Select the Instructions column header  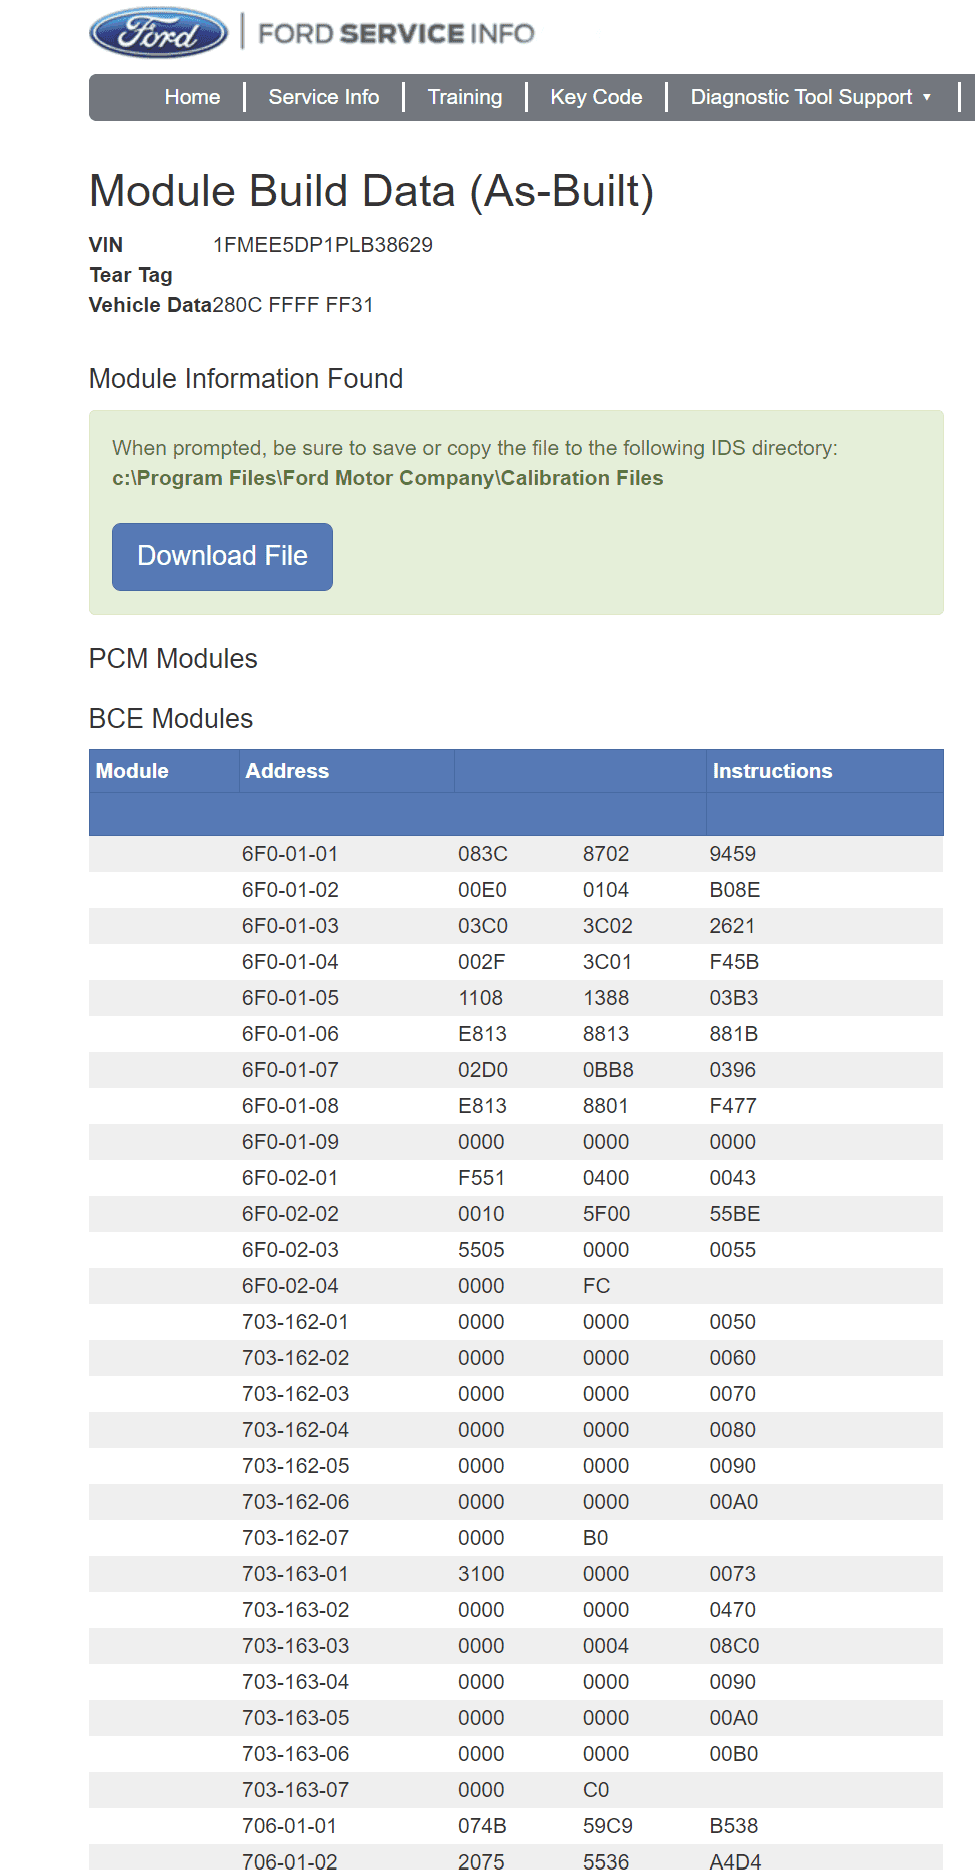(772, 771)
